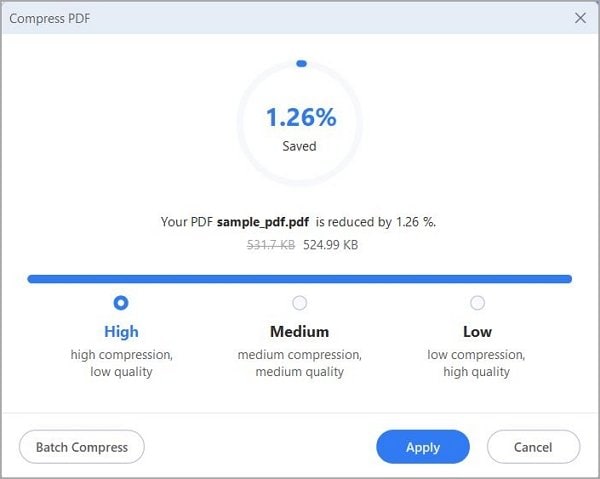Click the struck-through 531.7 KB original size
This screenshot has height=479, width=600.
[x=268, y=244]
